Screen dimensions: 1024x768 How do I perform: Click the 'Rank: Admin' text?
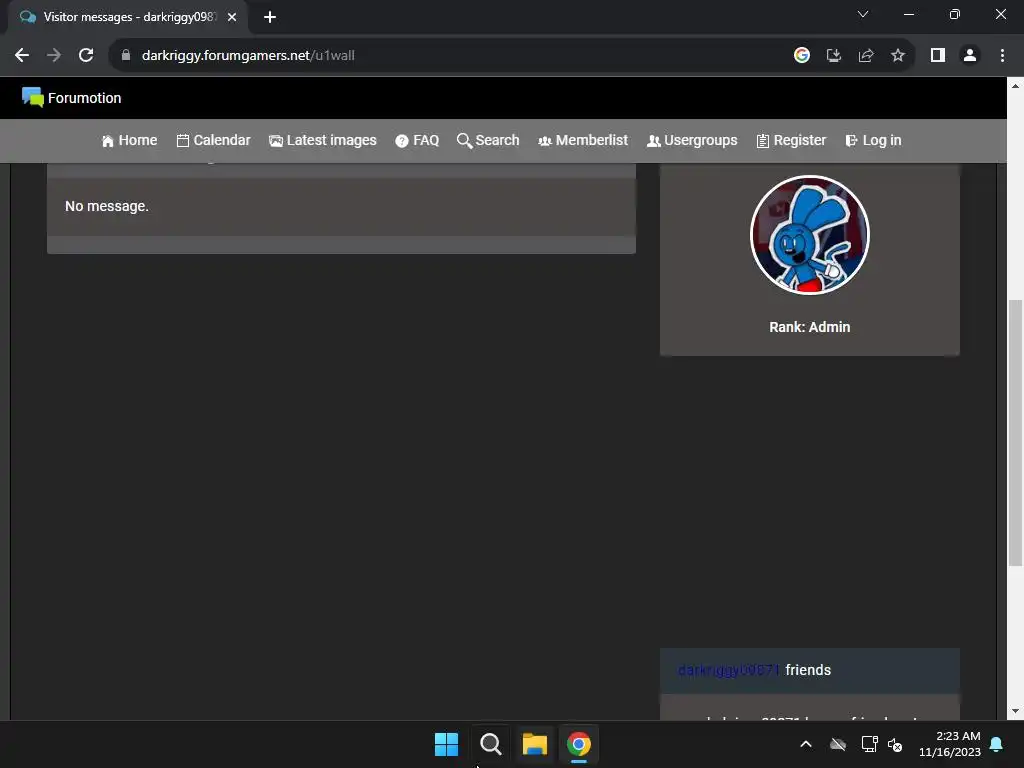pos(810,327)
